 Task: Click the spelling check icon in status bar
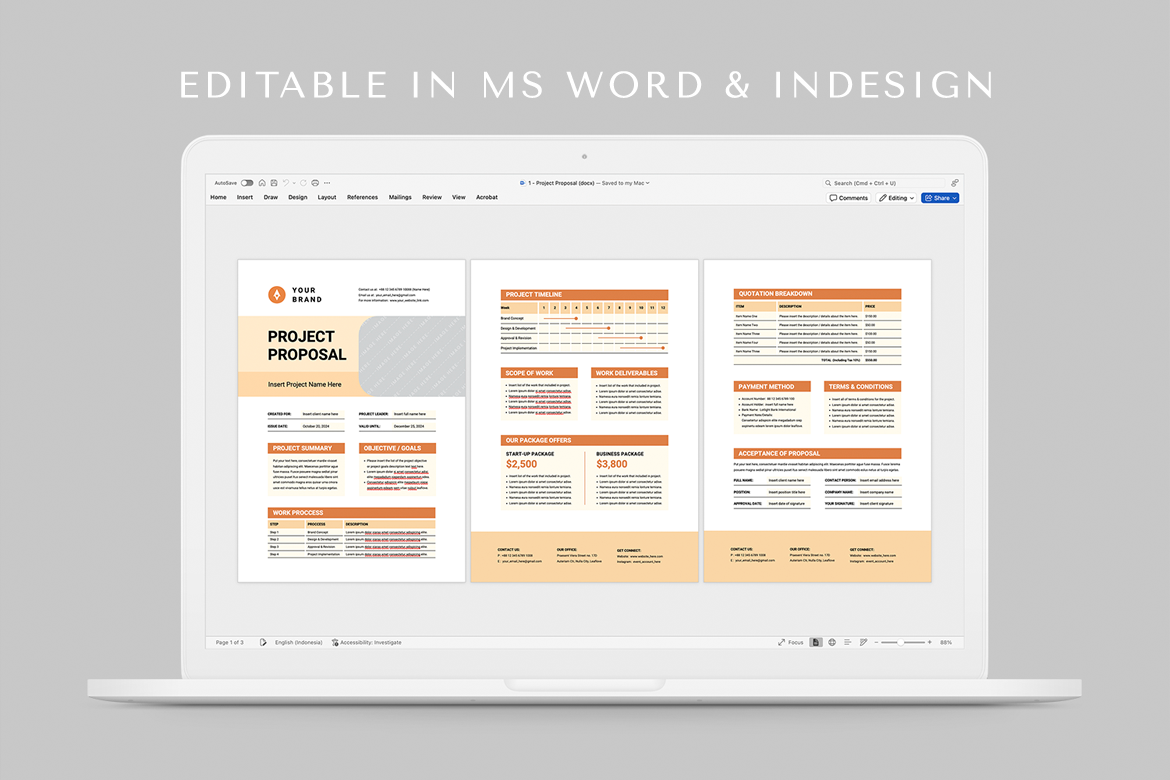point(263,642)
